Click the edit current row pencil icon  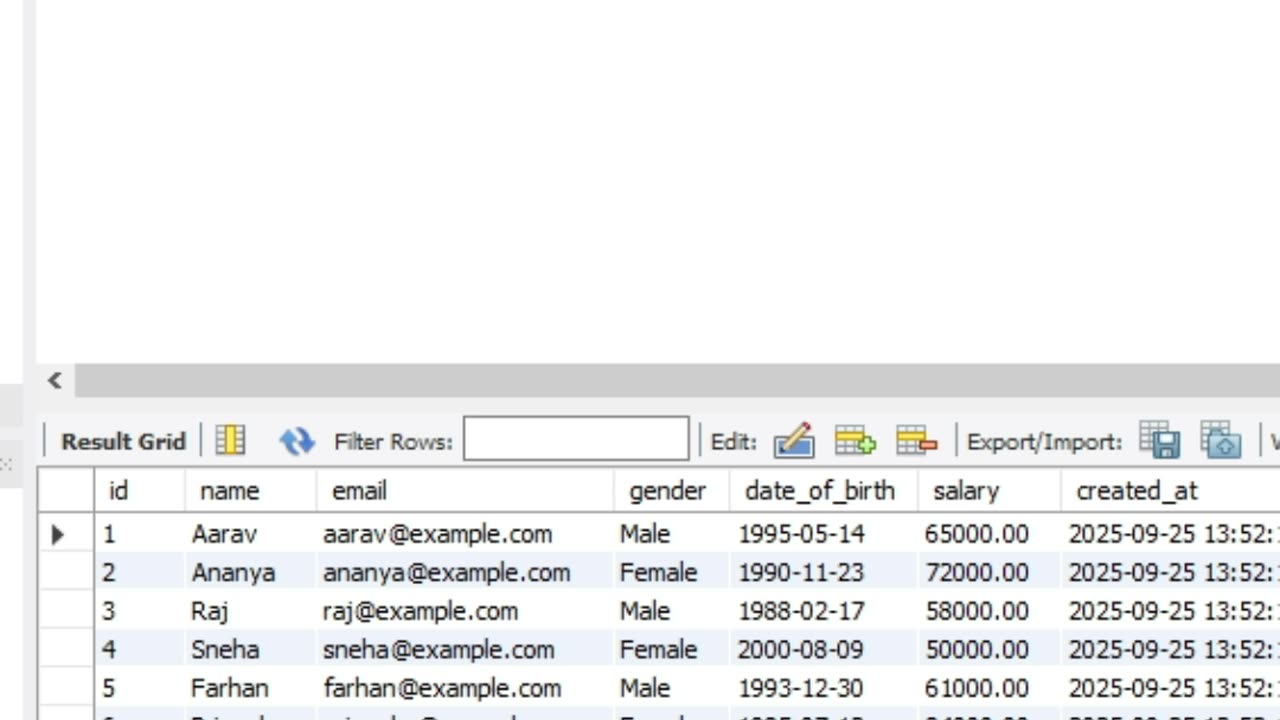[794, 441]
